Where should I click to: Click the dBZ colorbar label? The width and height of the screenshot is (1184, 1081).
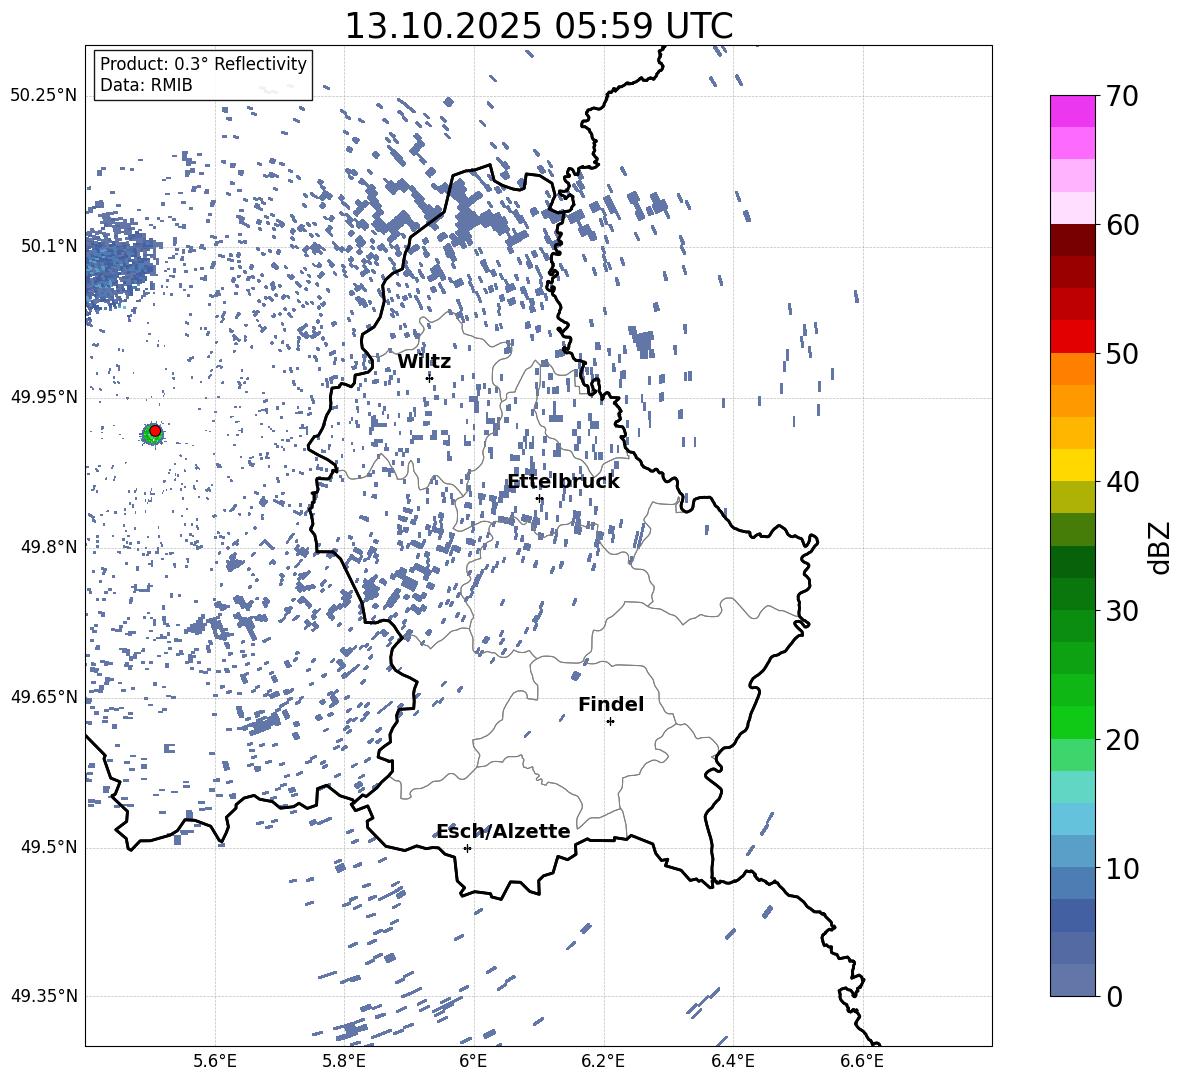click(x=1161, y=547)
